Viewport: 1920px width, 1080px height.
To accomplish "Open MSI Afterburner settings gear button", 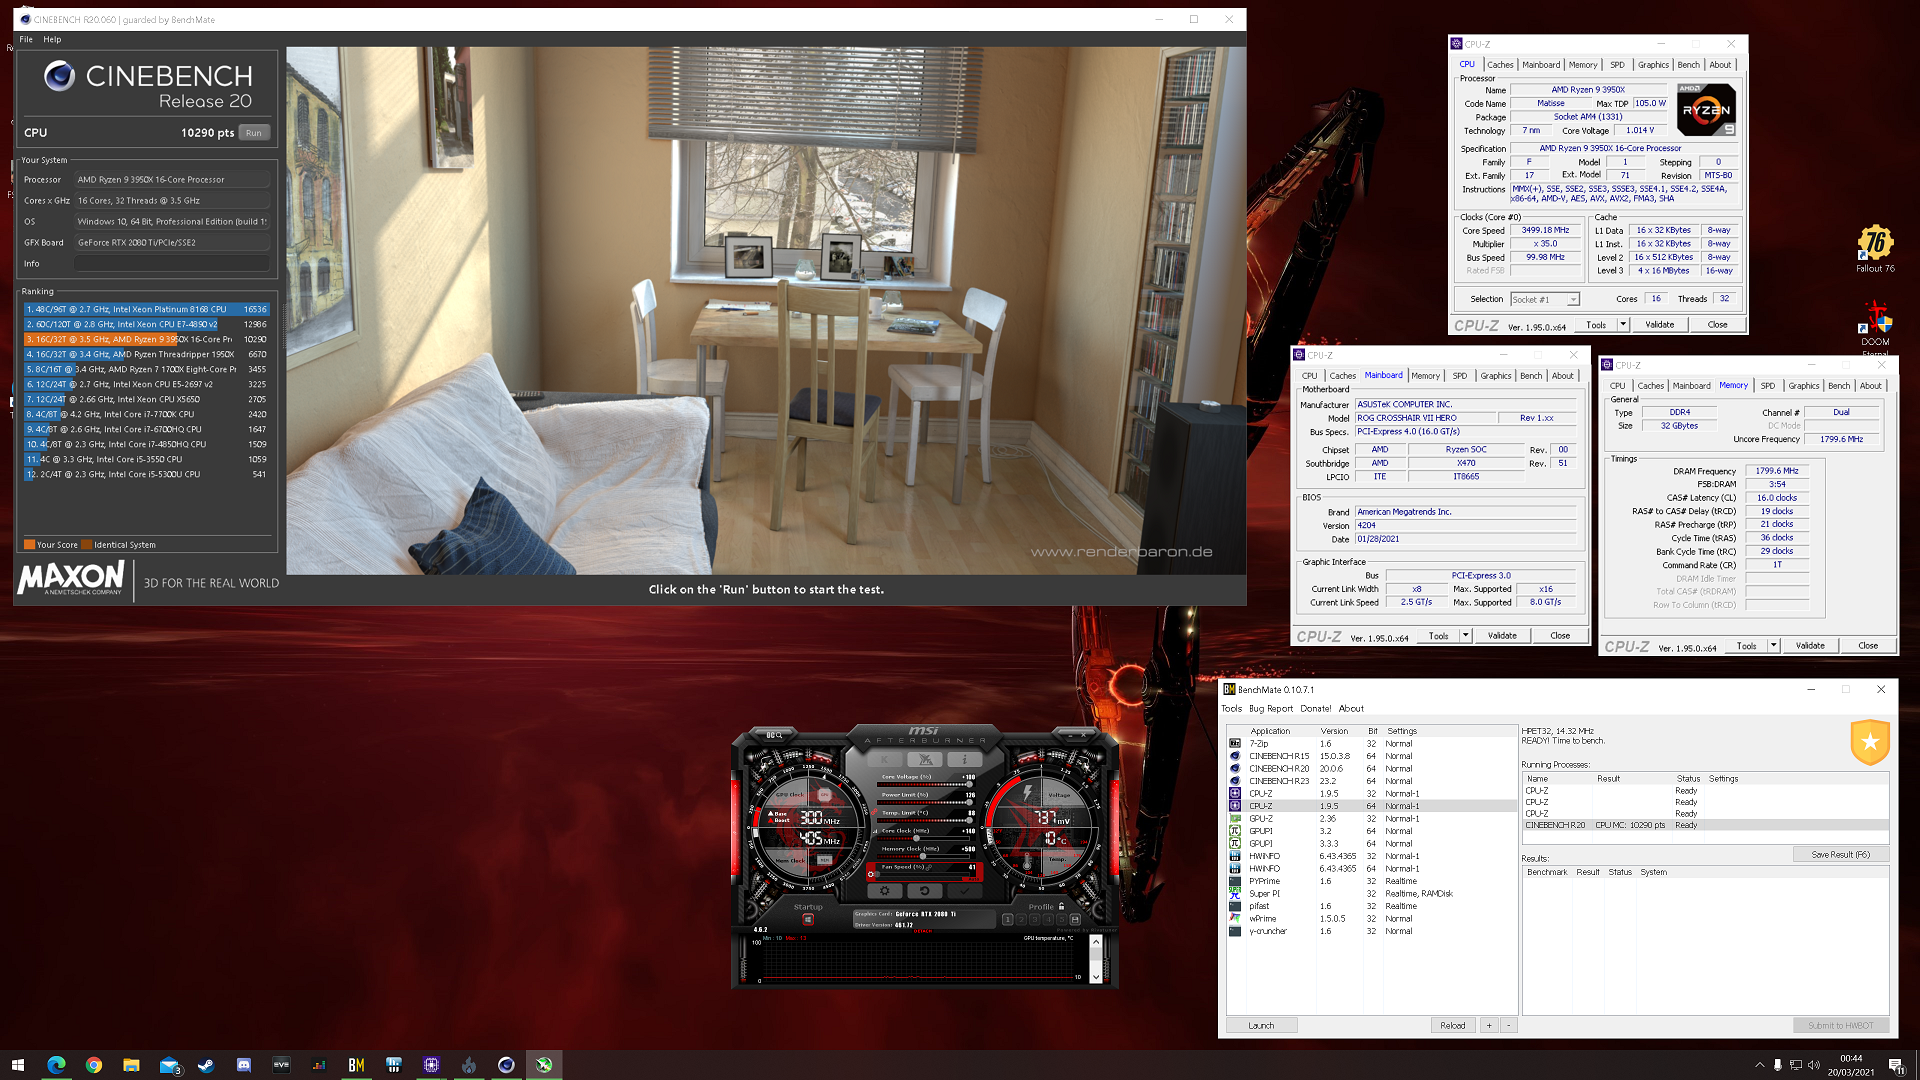I will [x=884, y=890].
